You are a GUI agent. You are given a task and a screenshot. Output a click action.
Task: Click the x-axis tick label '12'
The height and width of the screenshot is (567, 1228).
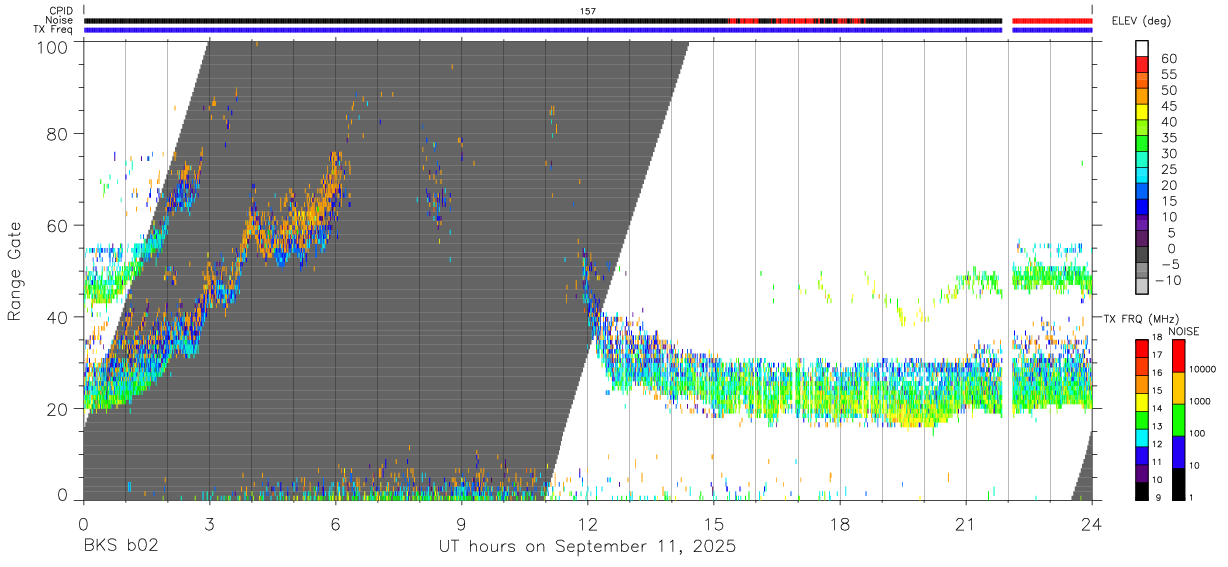[x=587, y=524]
